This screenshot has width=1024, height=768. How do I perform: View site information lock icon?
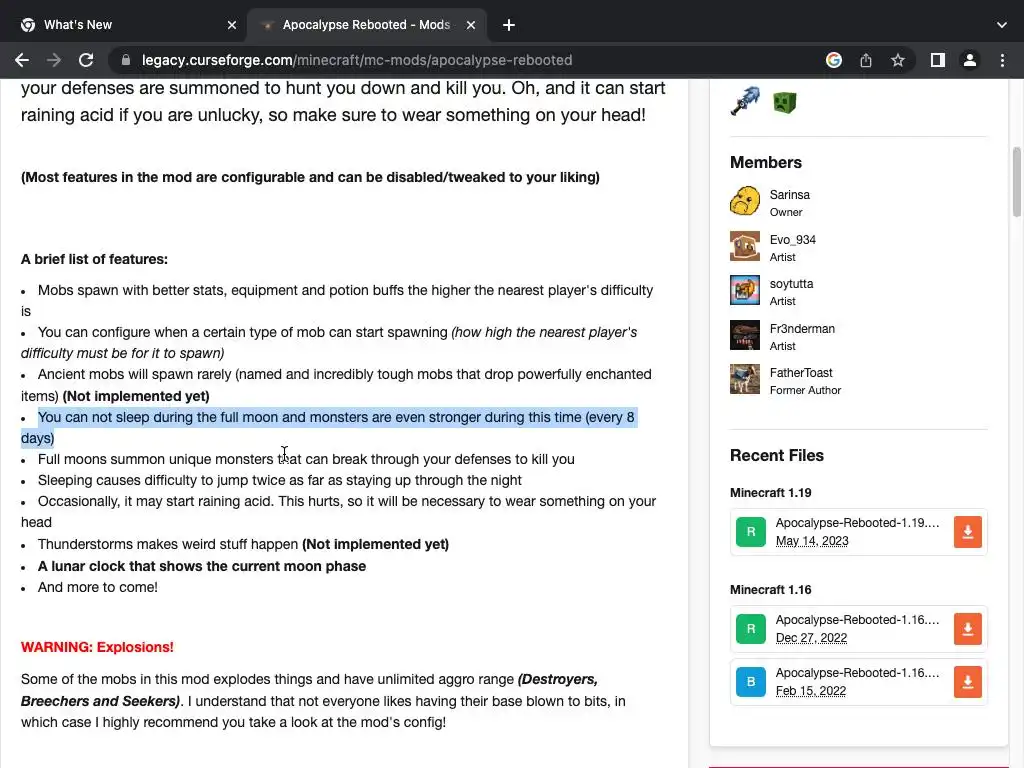(x=126, y=60)
